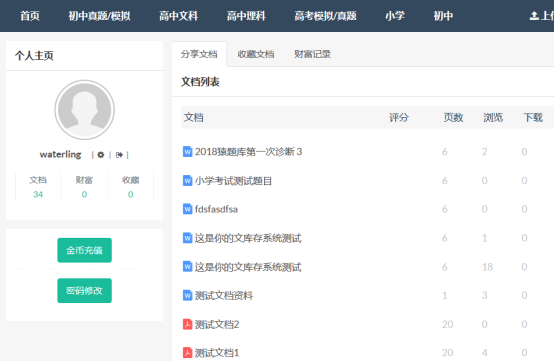
Task: Open document 2018猿题库第一次诊断3
Action: [x=248, y=152]
